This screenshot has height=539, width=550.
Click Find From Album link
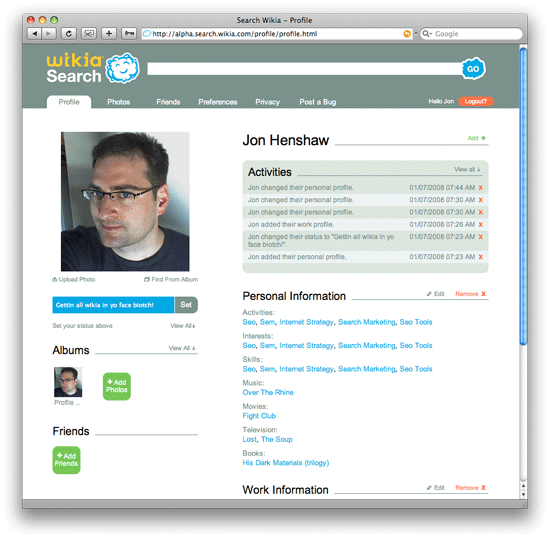tap(171, 279)
